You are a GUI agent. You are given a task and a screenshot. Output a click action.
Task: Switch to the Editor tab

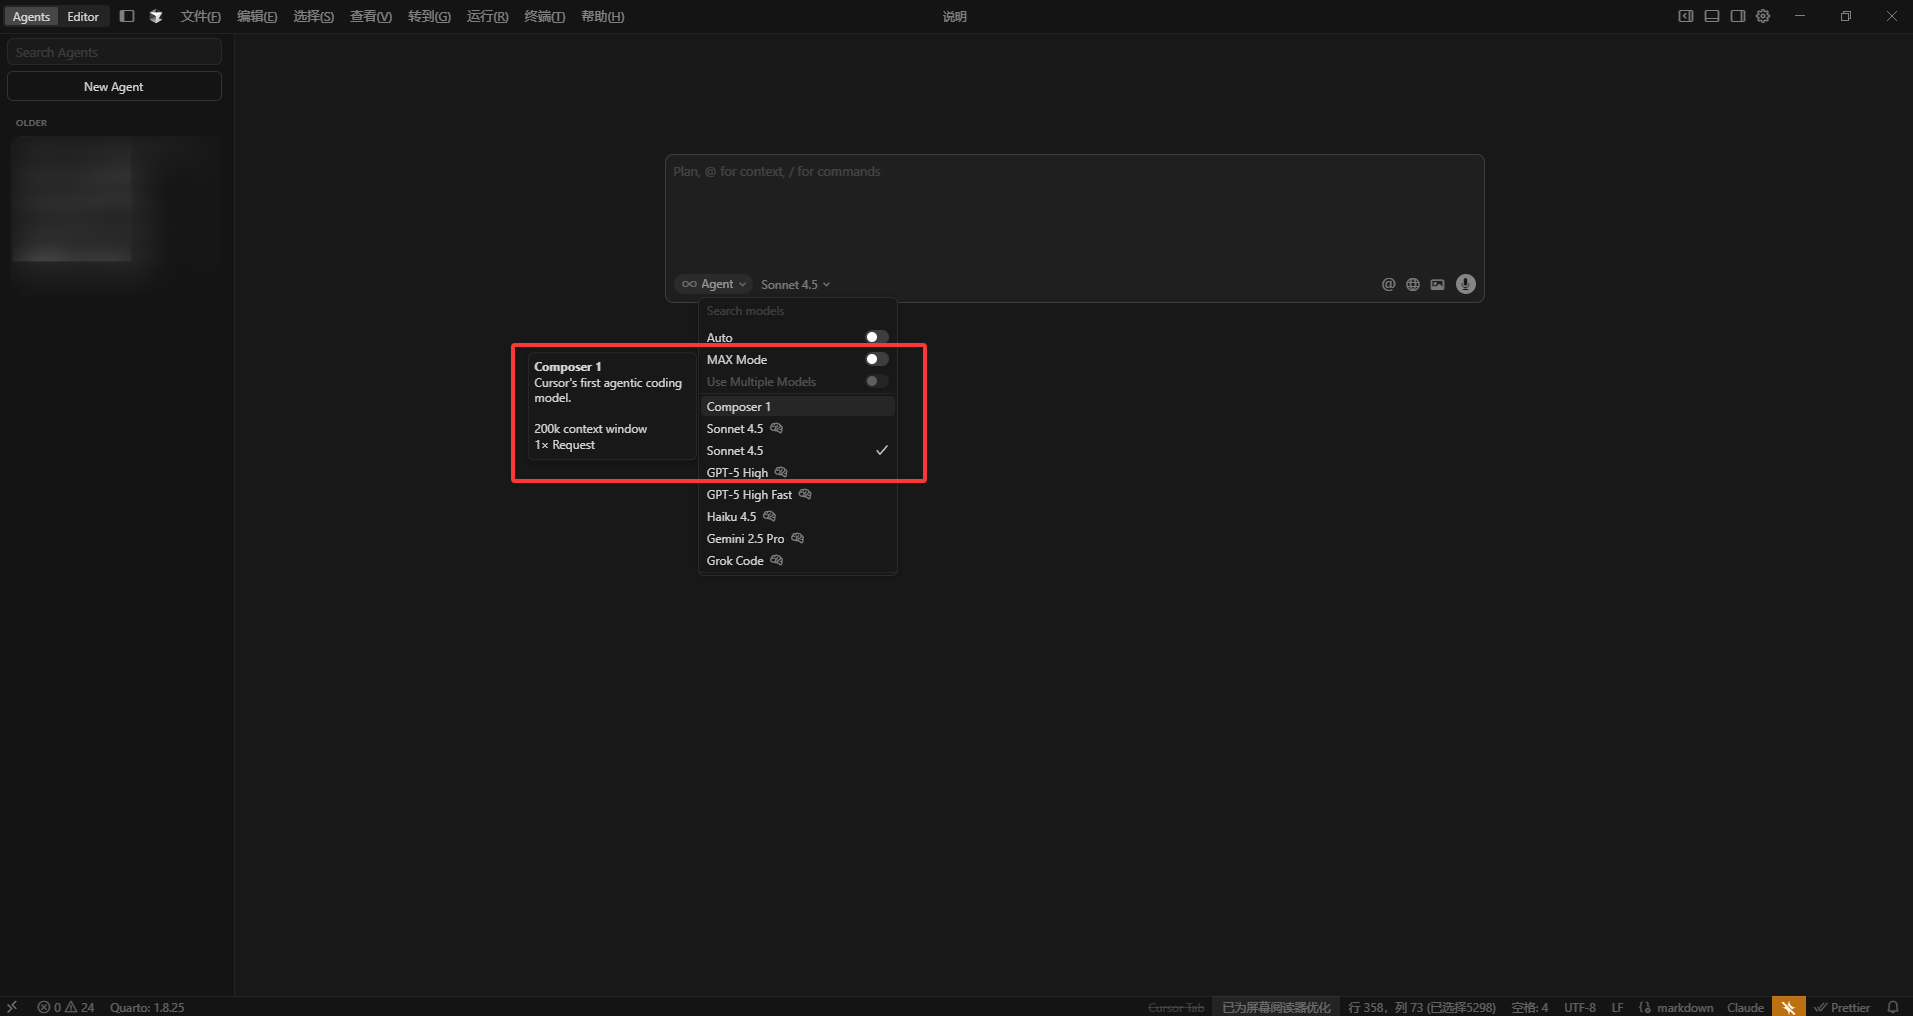click(x=83, y=16)
